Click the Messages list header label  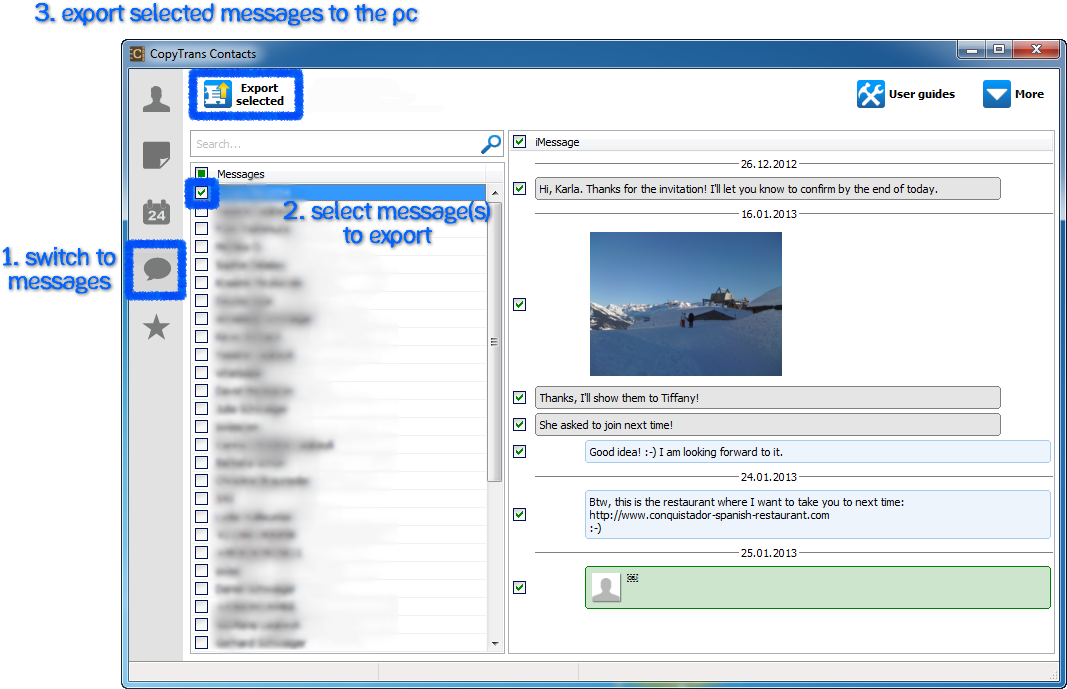(x=241, y=173)
